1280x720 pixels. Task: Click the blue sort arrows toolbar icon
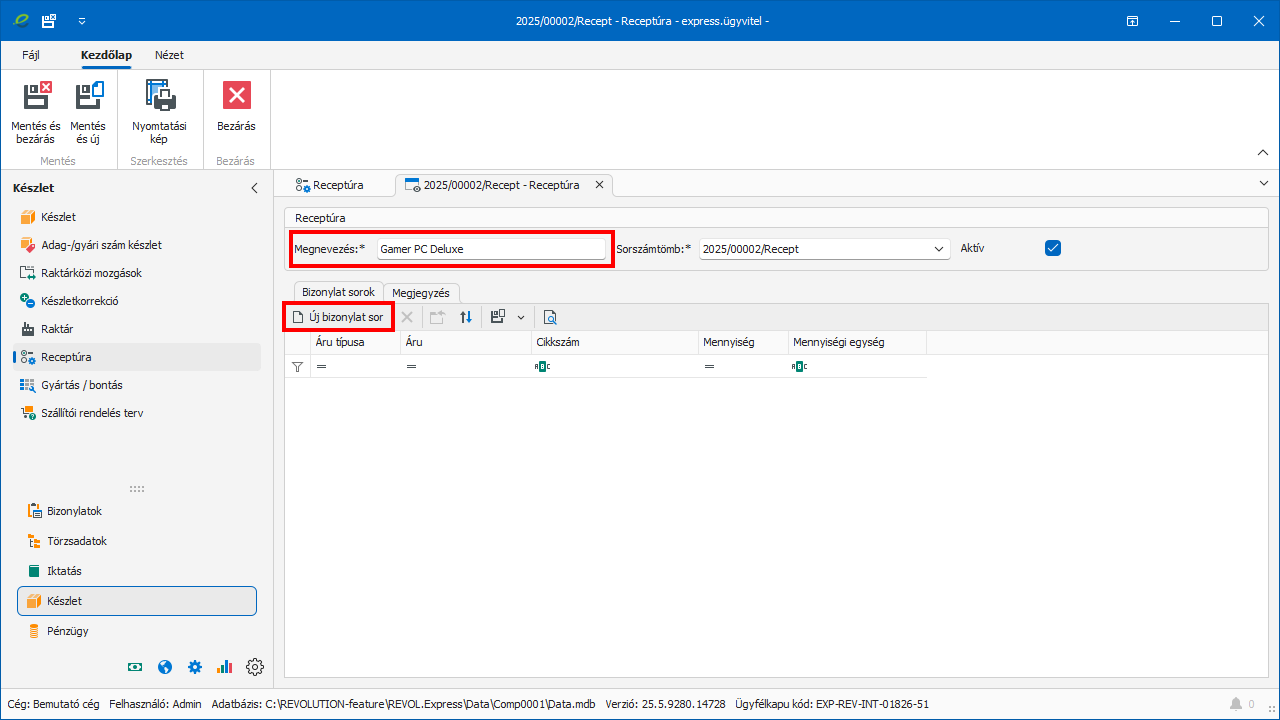(466, 317)
